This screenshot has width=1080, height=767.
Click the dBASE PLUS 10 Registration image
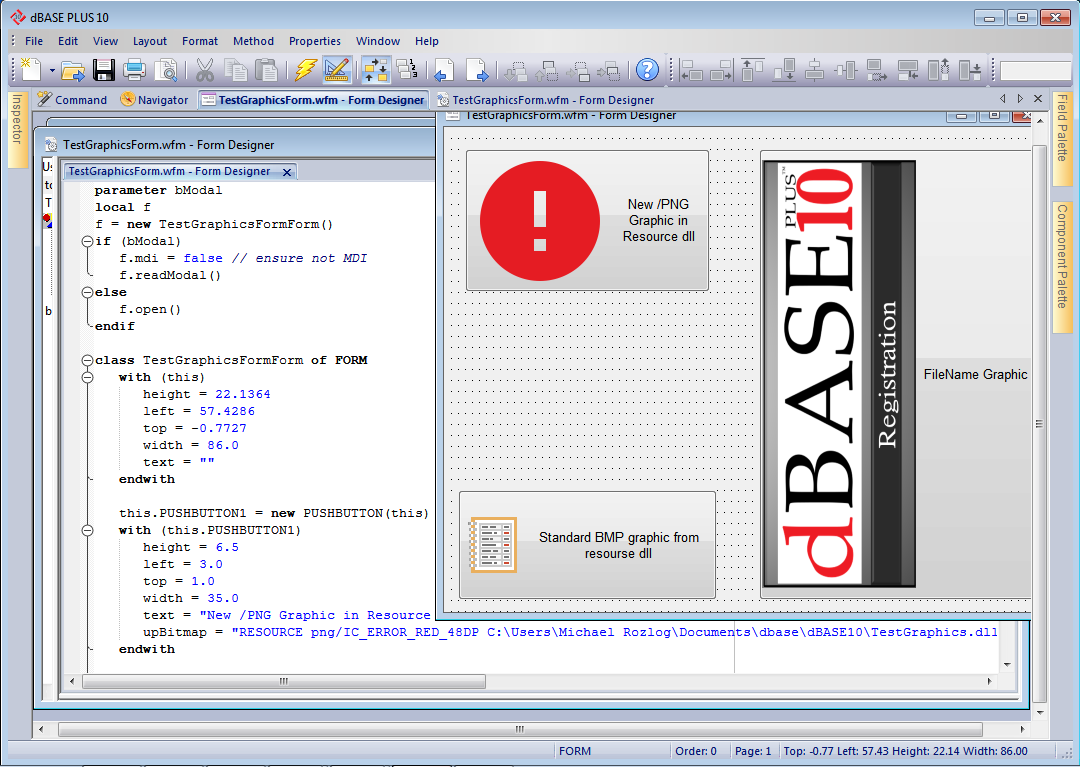(x=840, y=374)
